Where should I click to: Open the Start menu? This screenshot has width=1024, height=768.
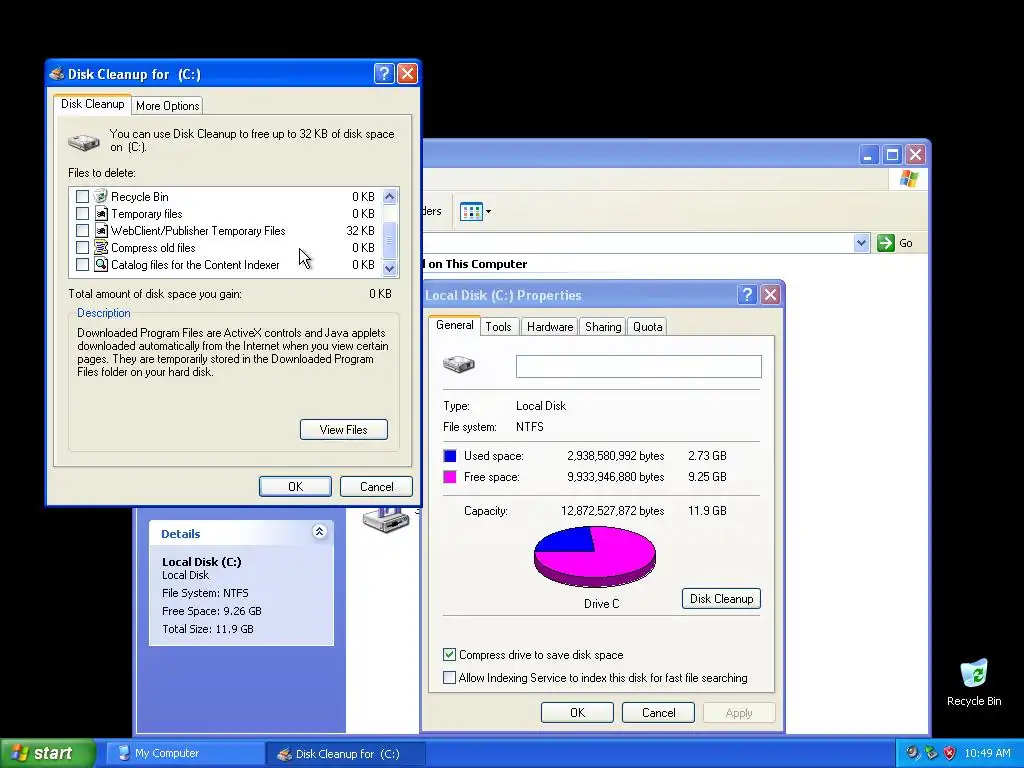click(x=47, y=753)
